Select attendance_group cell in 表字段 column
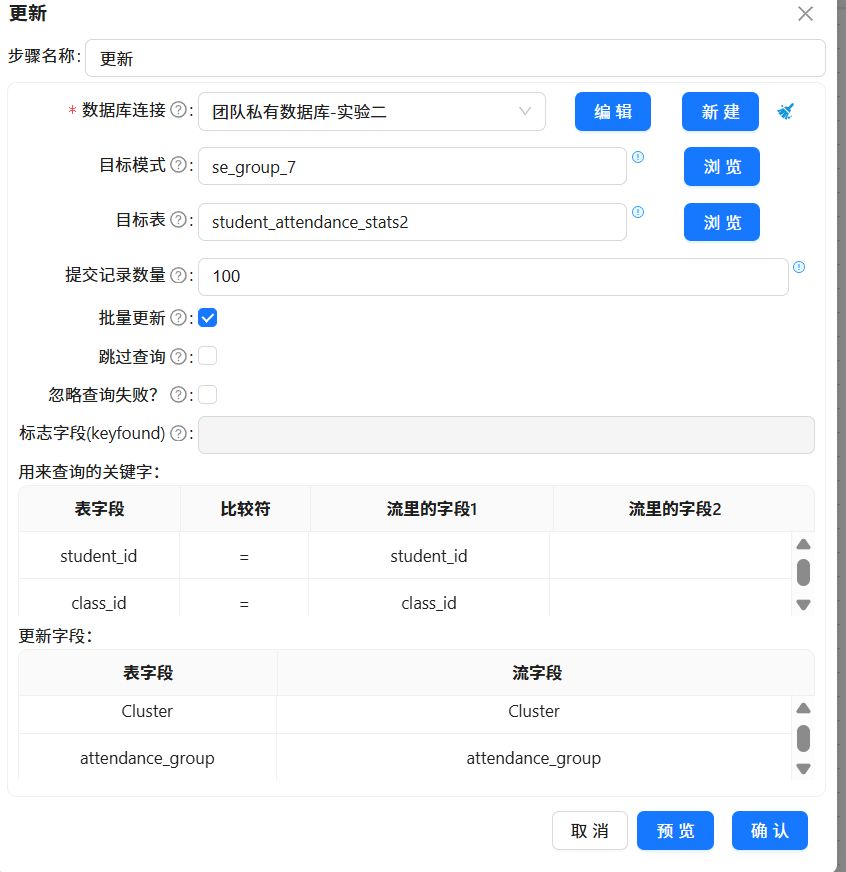The width and height of the screenshot is (846, 872). click(x=147, y=758)
